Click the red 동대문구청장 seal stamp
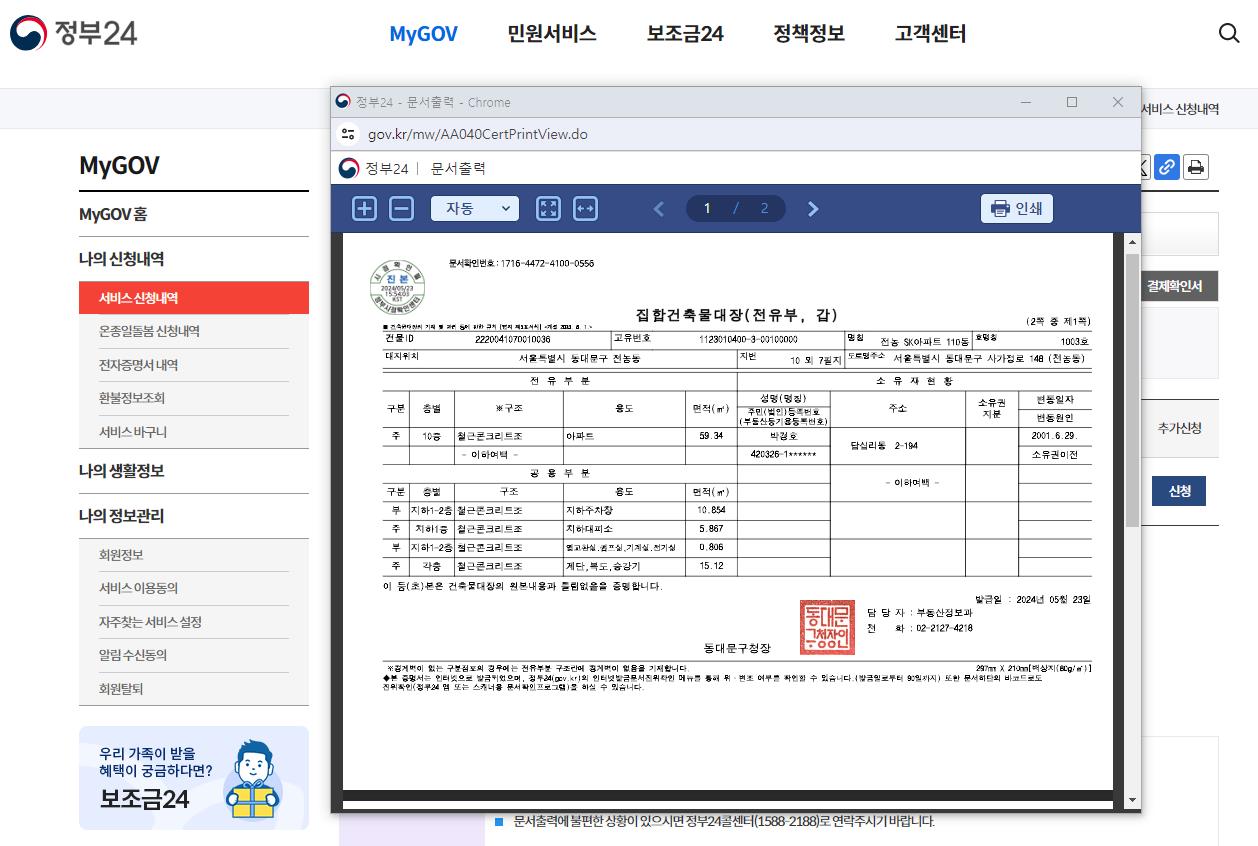This screenshot has width=1258, height=846. tap(827, 627)
